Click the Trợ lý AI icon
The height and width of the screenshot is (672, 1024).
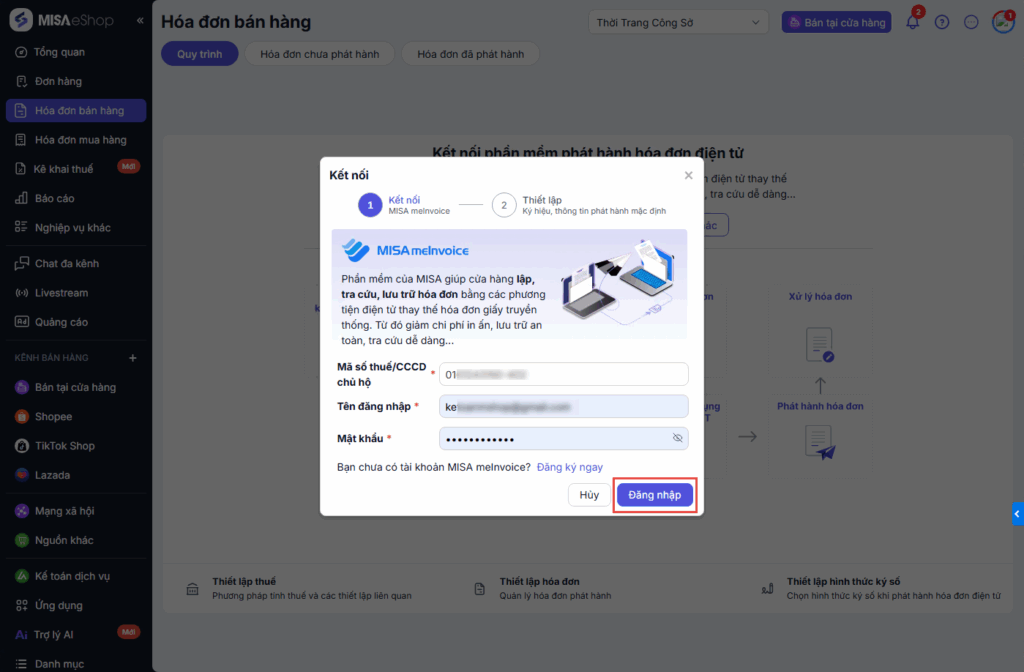(x=22, y=635)
